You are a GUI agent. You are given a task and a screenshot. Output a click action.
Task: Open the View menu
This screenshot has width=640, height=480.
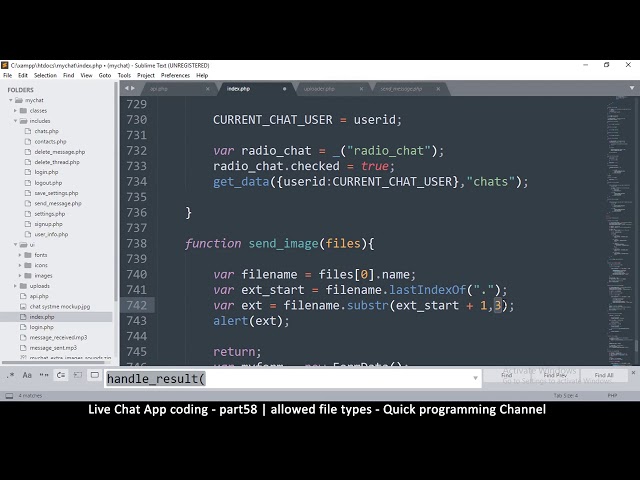[x=86, y=76]
